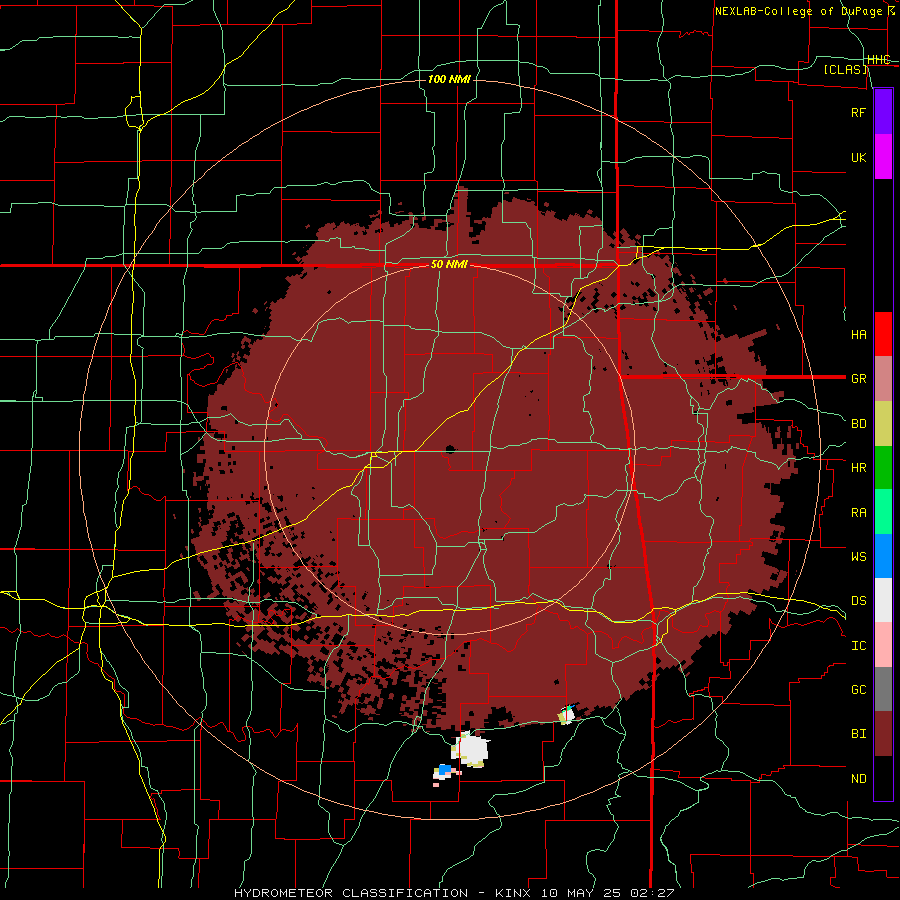
Task: Click the DS legend label
Action: point(858,601)
